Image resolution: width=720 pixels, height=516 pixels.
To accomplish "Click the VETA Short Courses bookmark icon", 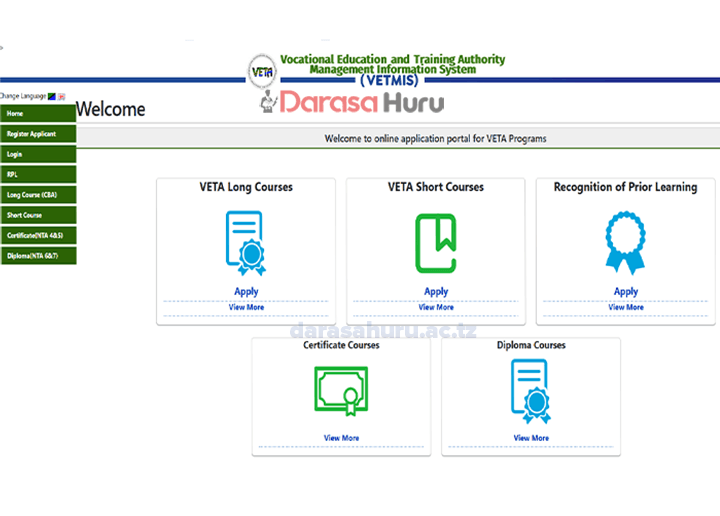I will point(436,243).
